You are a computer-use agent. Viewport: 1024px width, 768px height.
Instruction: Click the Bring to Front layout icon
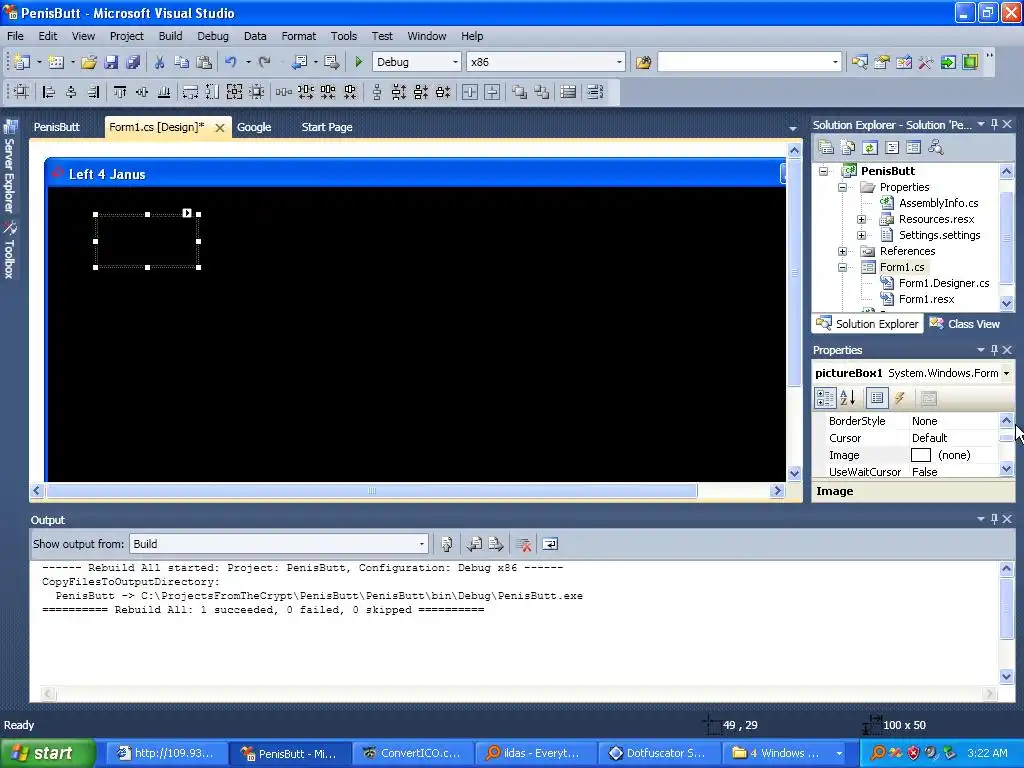tap(520, 92)
